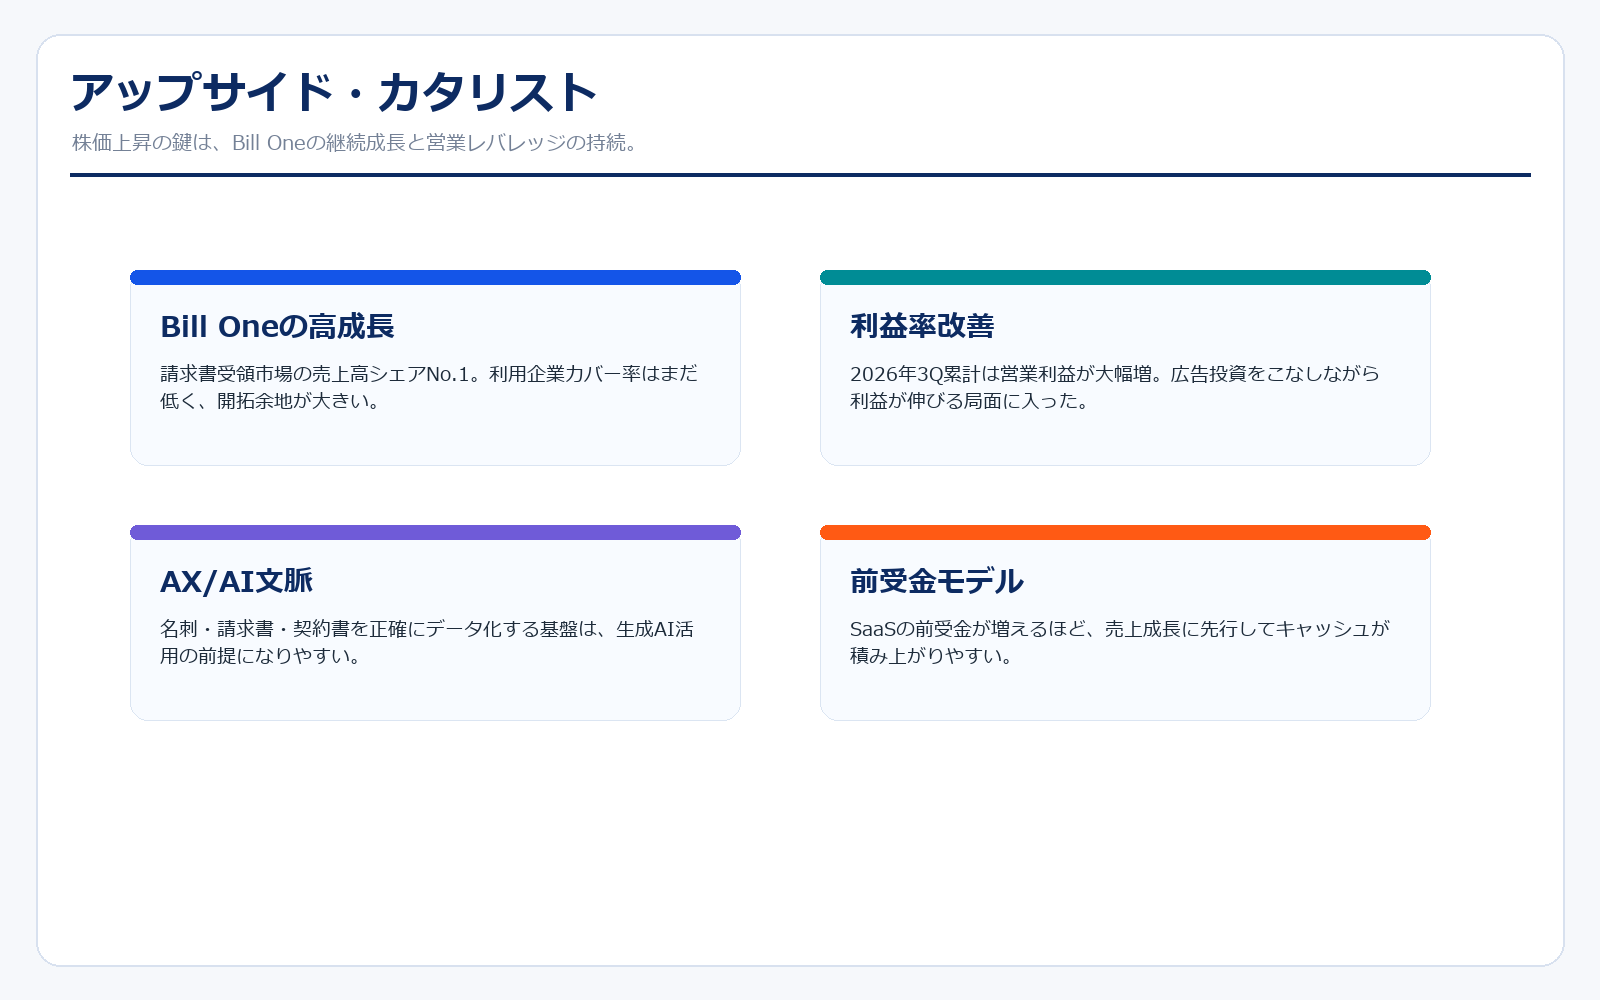
Task: Click the description starting SaaSの前受金が増えるほど
Action: pyautogui.click(x=1120, y=642)
